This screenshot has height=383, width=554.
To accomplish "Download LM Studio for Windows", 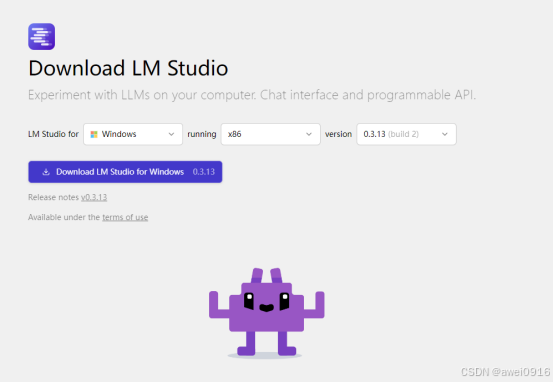I will [x=125, y=172].
